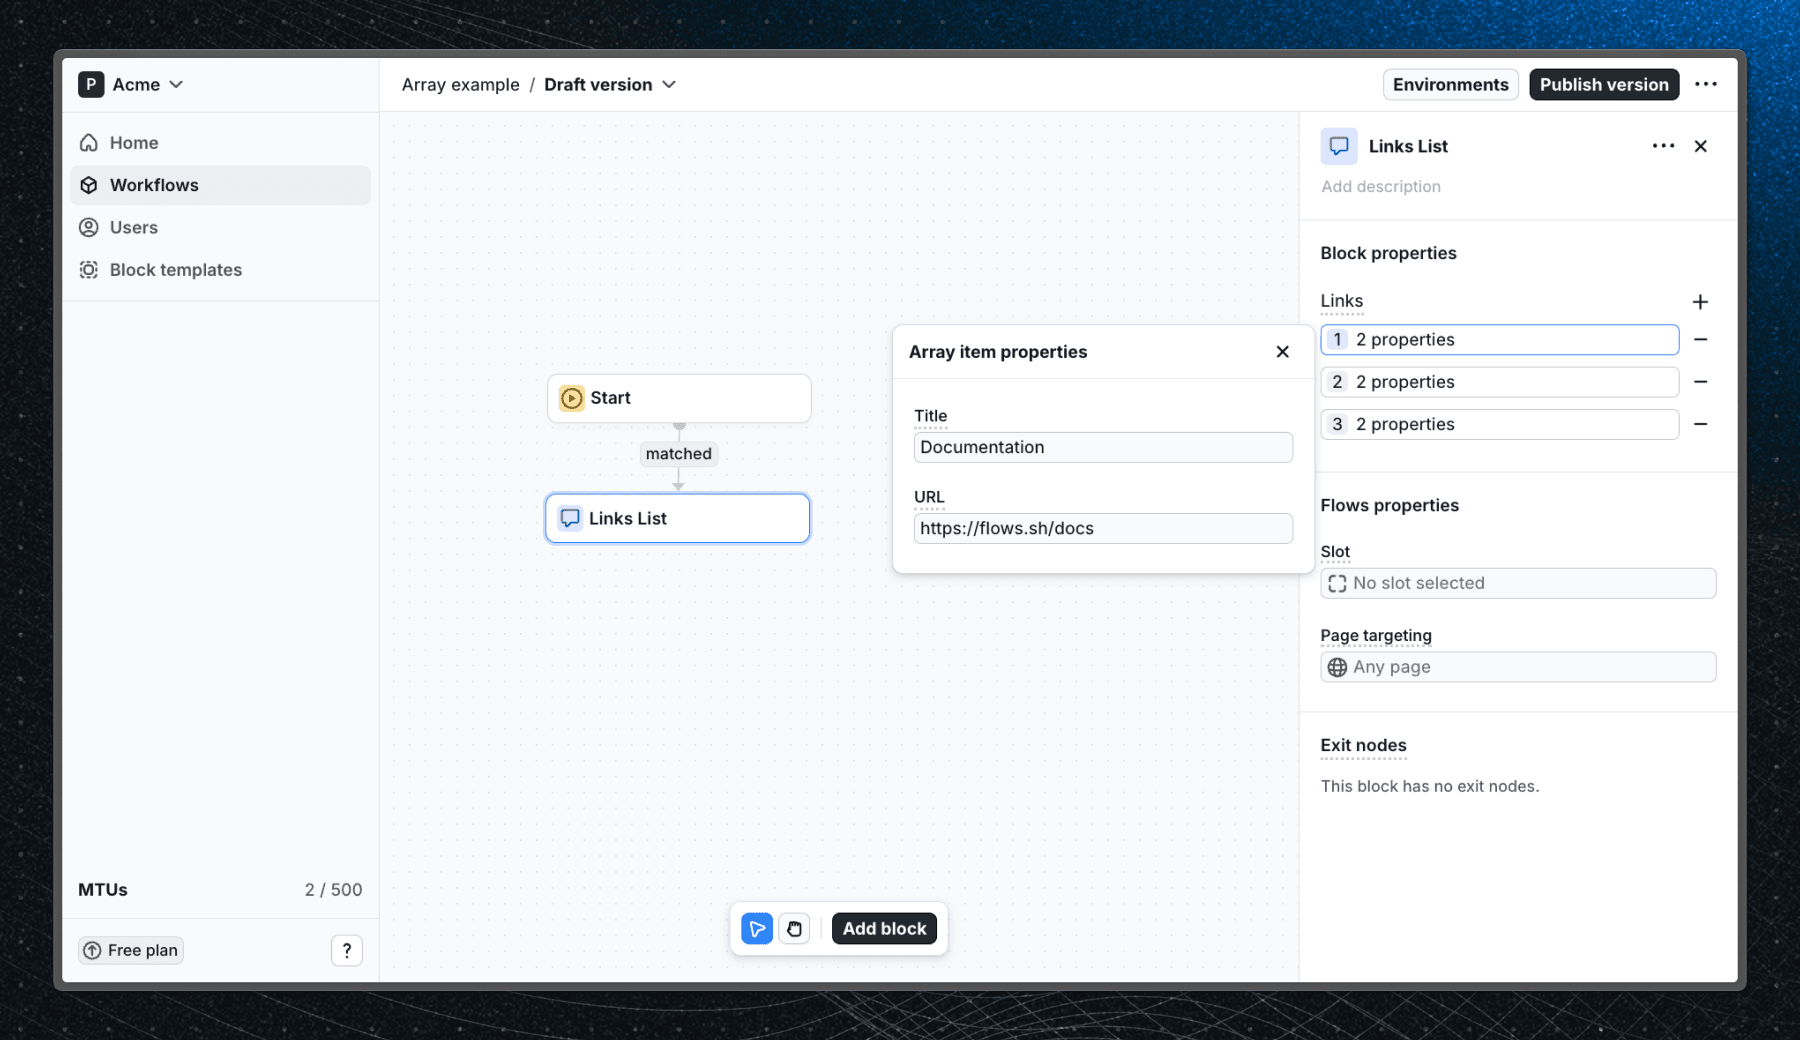Click the globe icon under Page targeting
Image resolution: width=1800 pixels, height=1040 pixels.
1337,666
